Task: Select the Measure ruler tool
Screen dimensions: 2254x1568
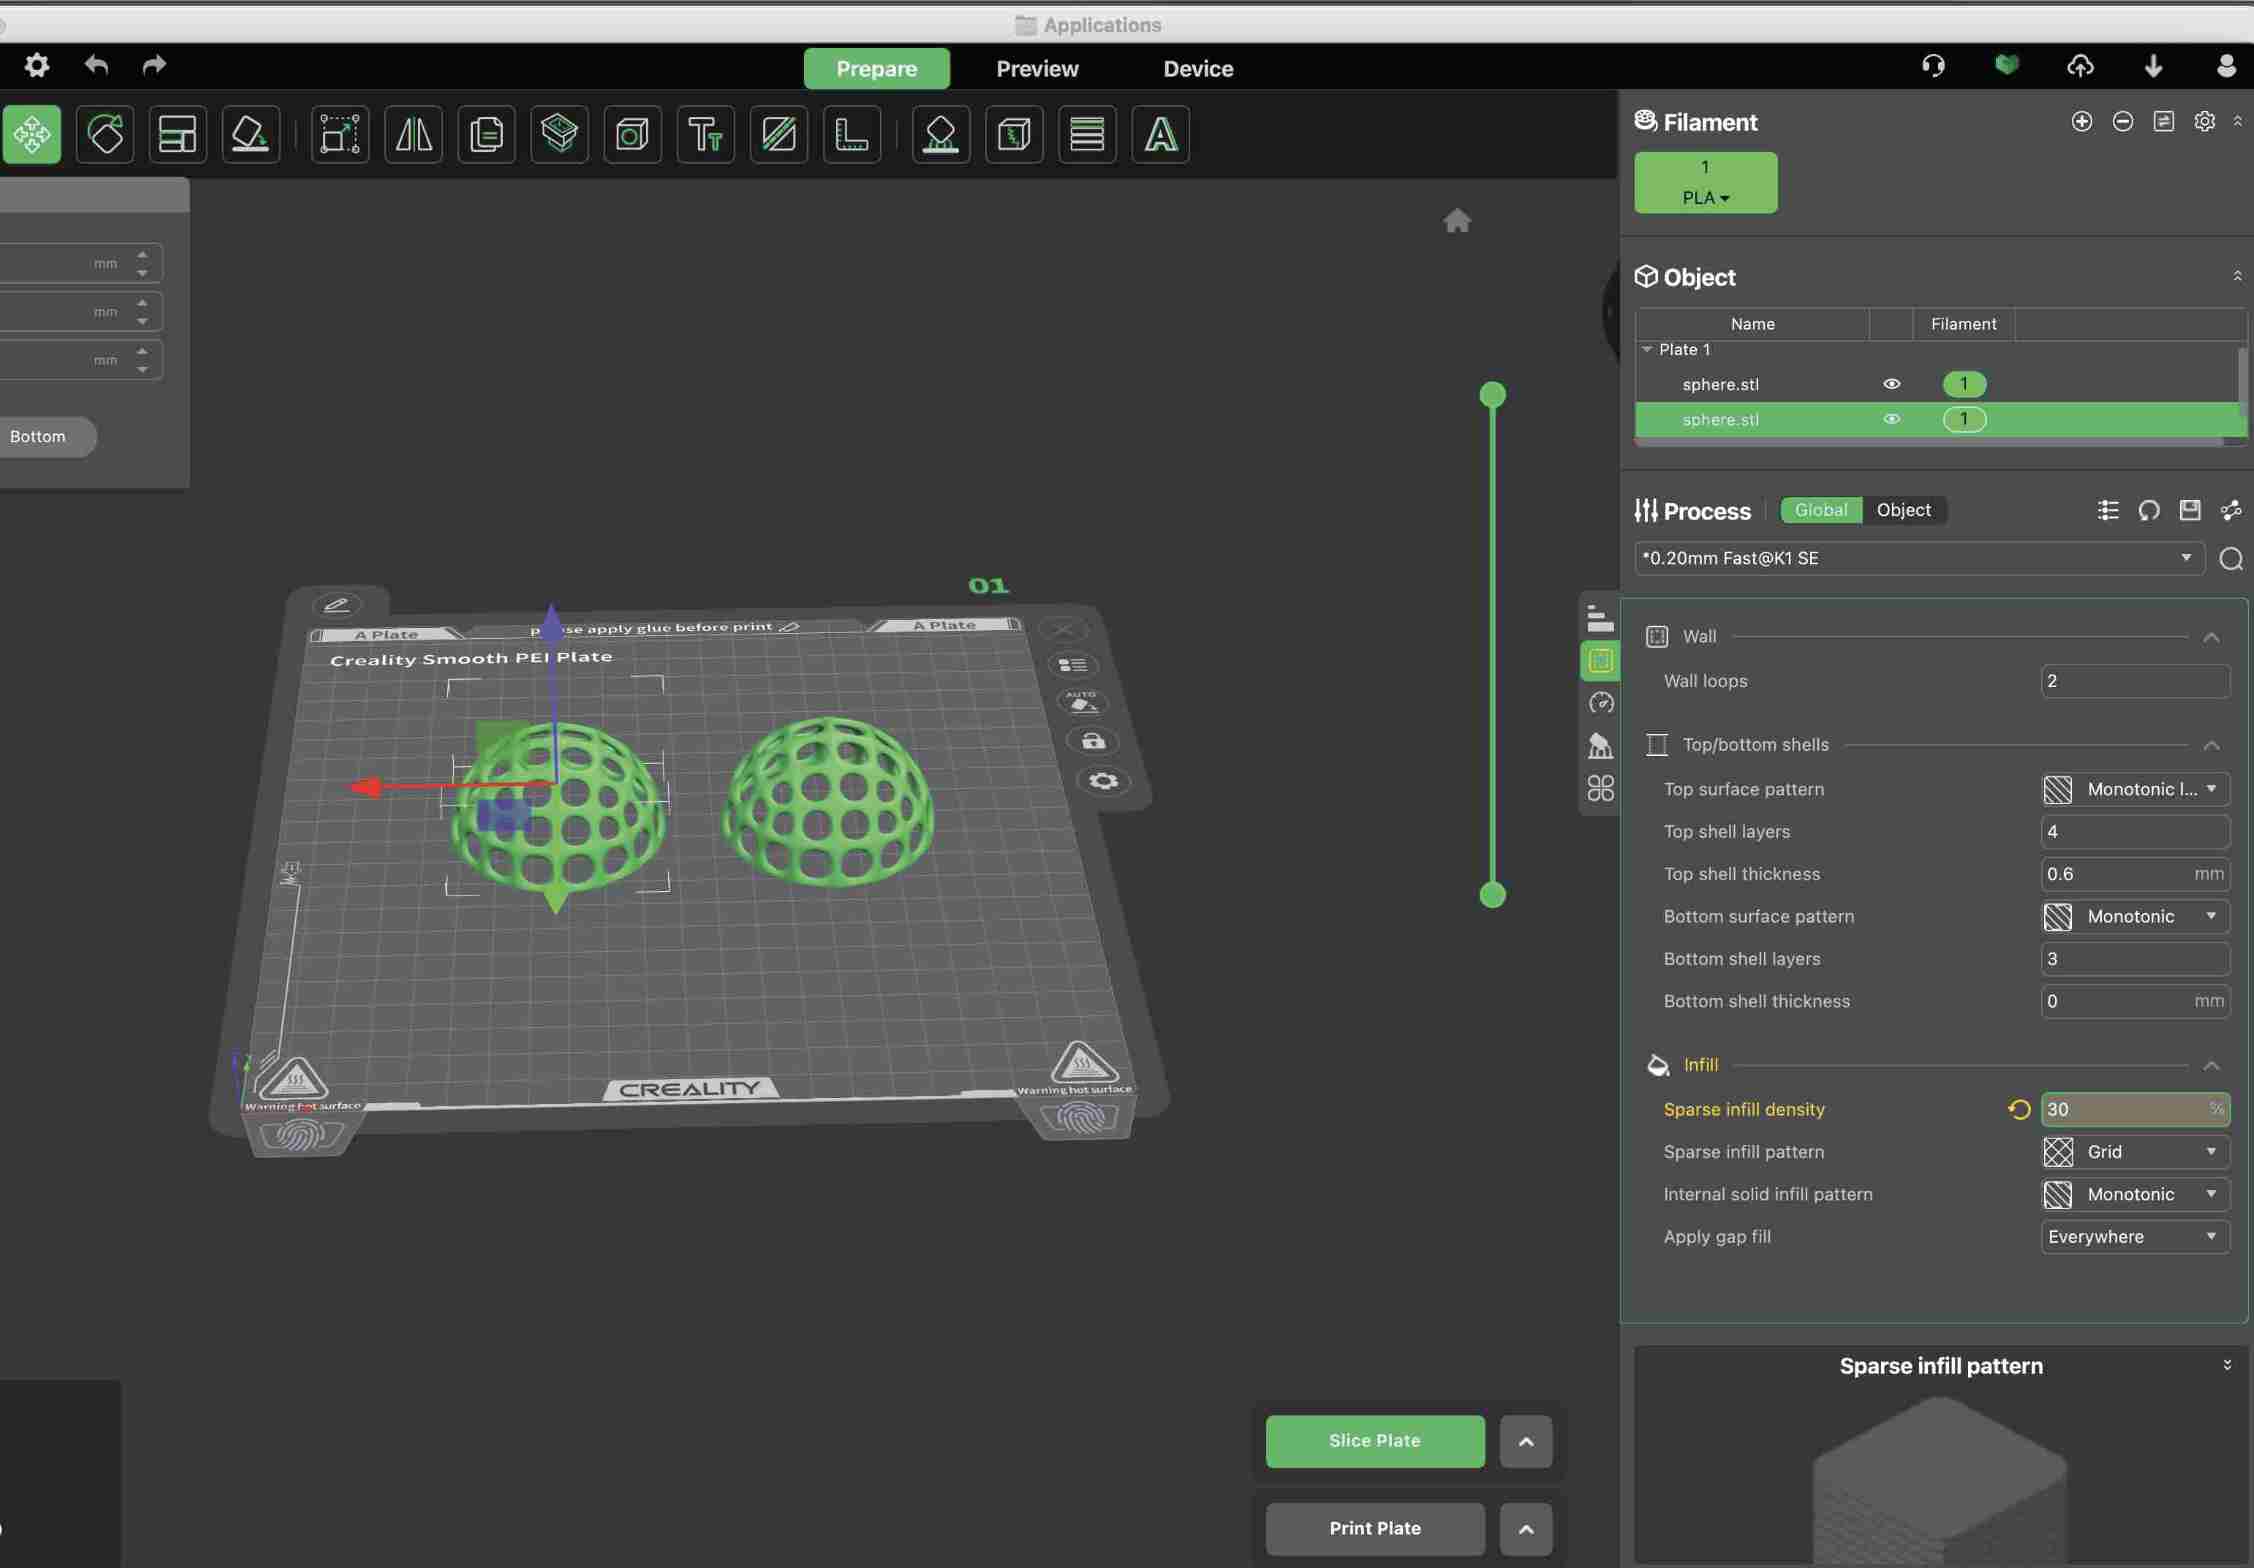Action: (x=851, y=134)
